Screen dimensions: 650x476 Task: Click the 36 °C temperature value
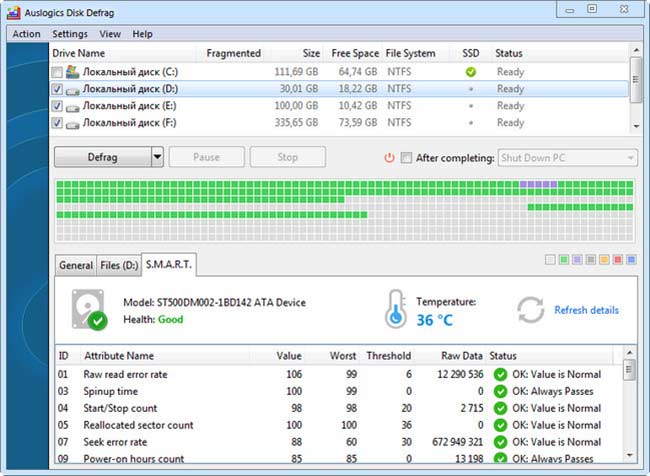434,320
